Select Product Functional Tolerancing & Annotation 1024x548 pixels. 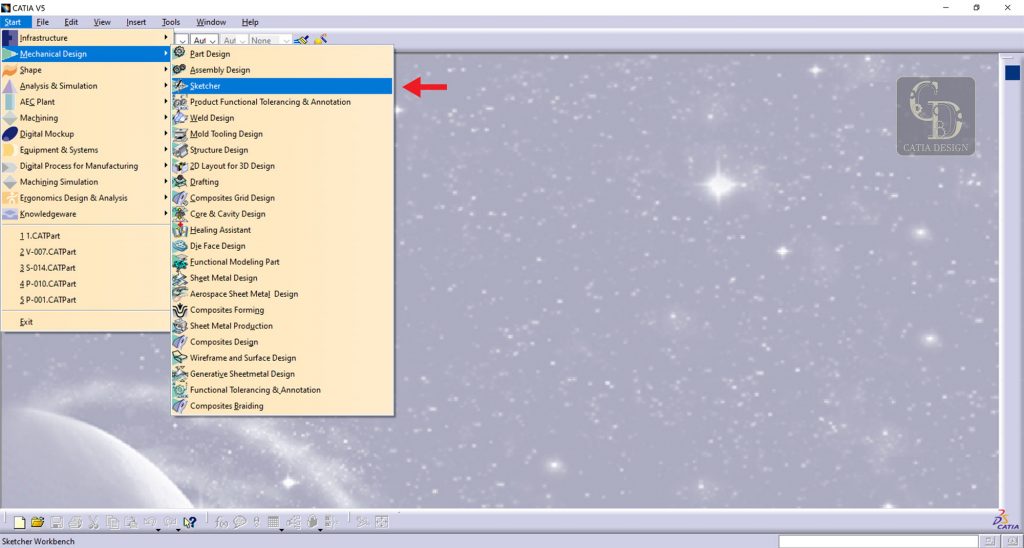[282, 102]
